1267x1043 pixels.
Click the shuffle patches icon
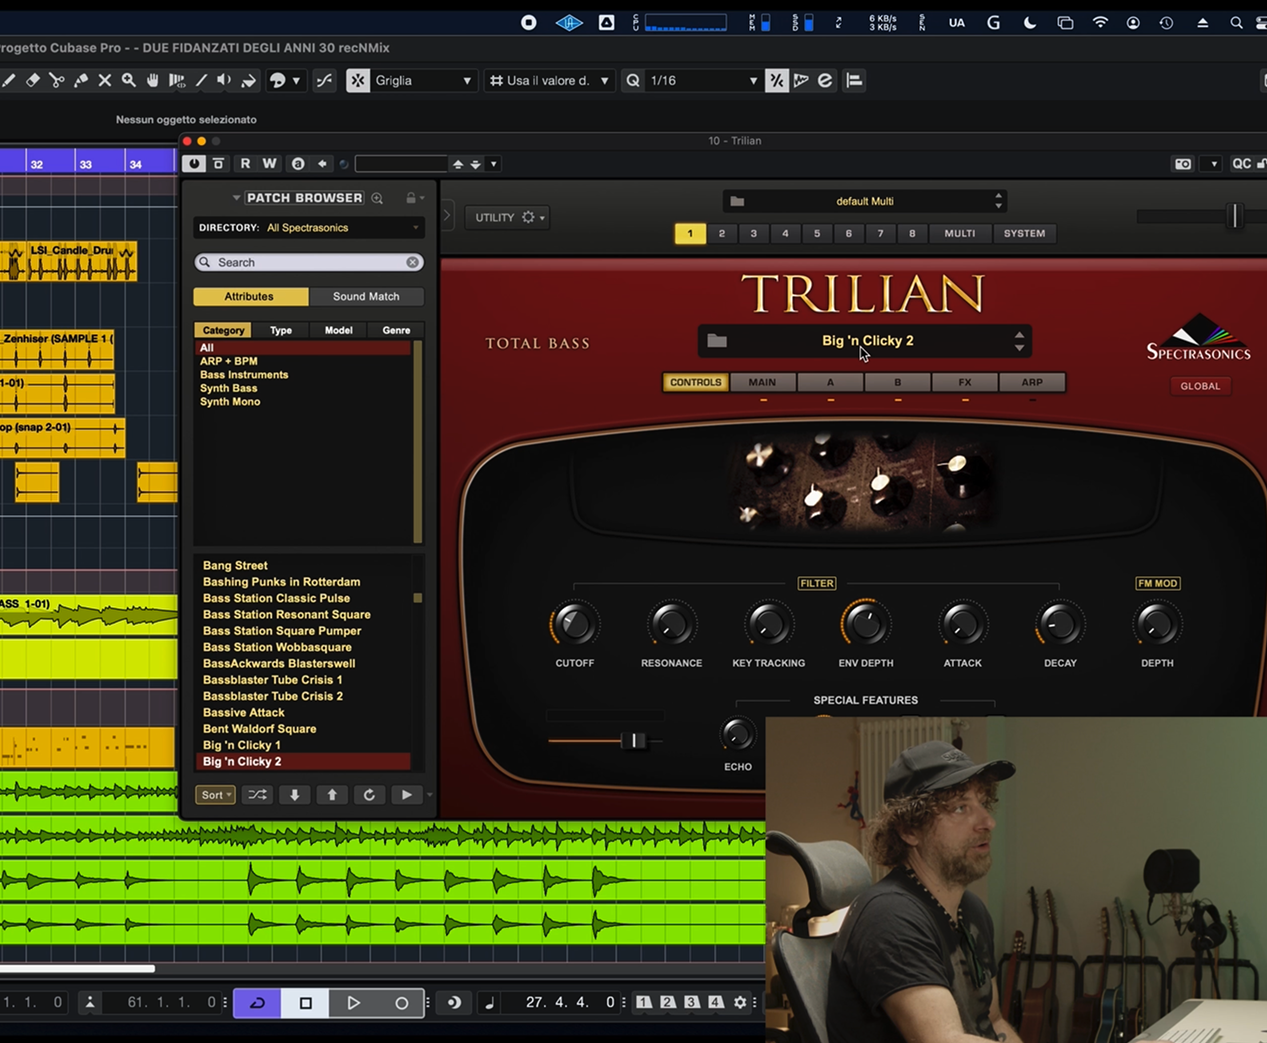click(x=257, y=795)
